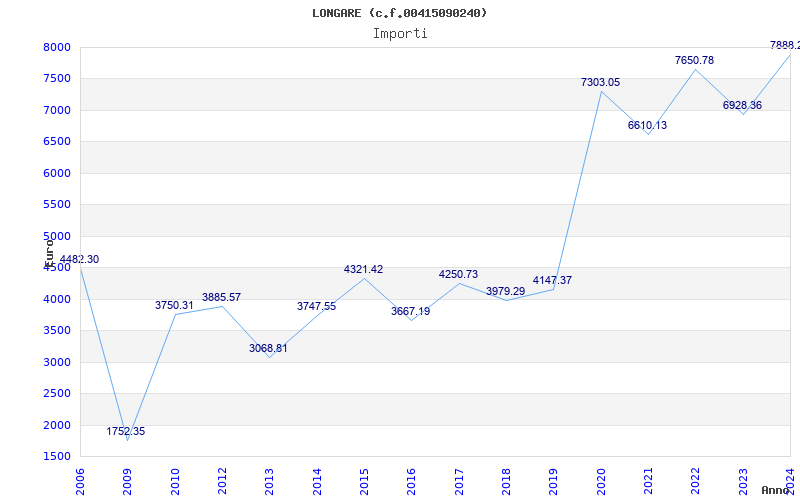Select data label 4482.30

(x=79, y=259)
